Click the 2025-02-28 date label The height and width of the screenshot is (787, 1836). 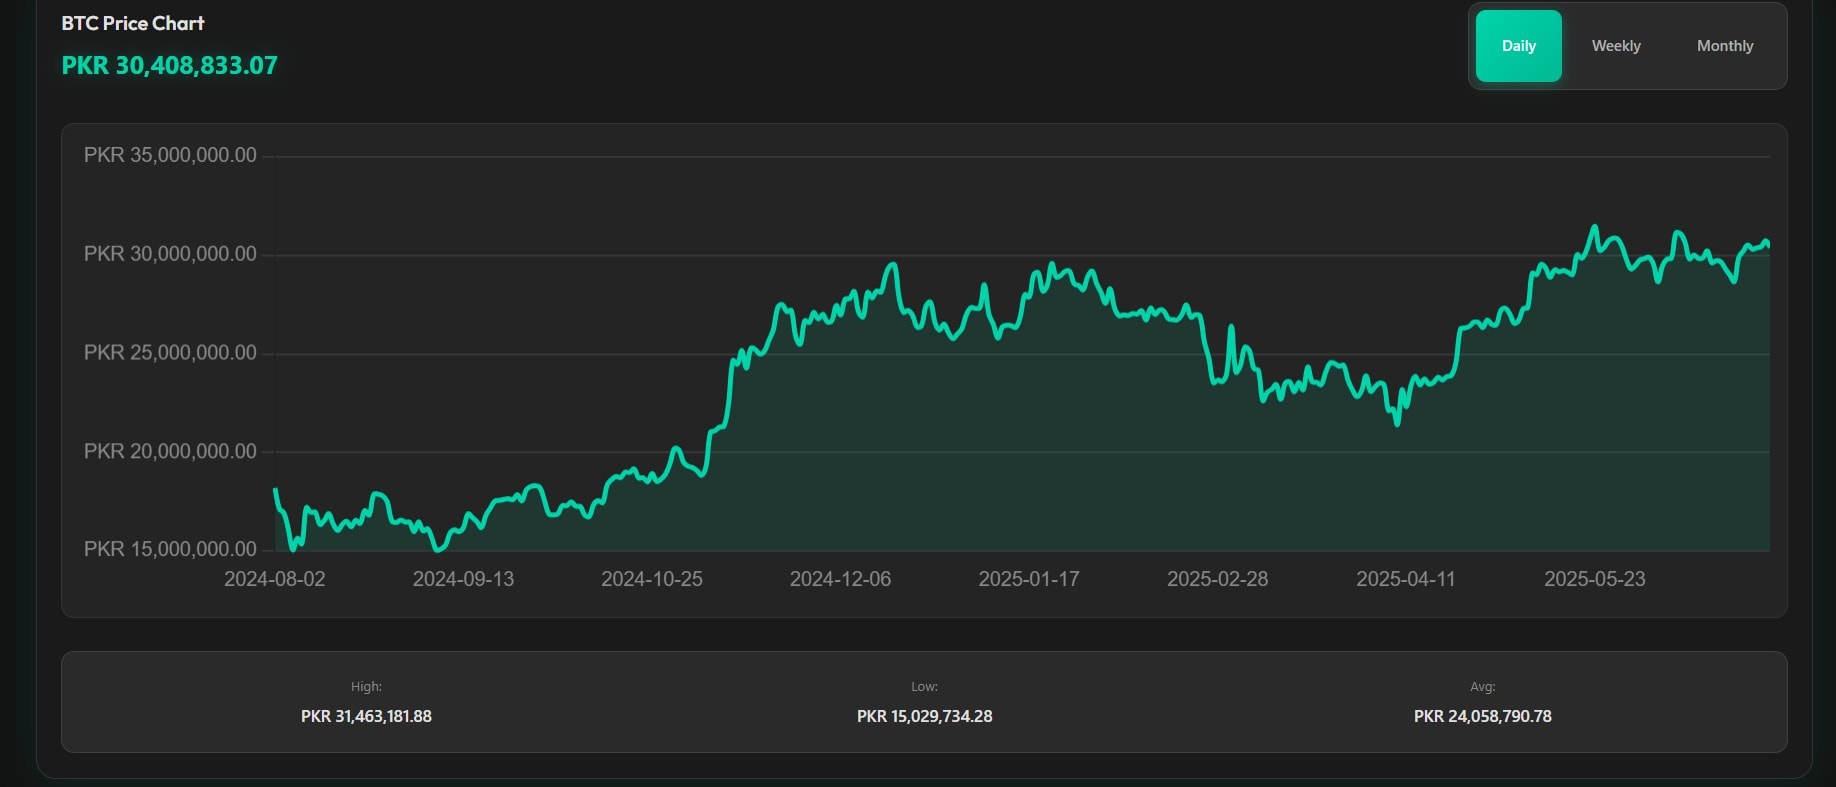1217,579
